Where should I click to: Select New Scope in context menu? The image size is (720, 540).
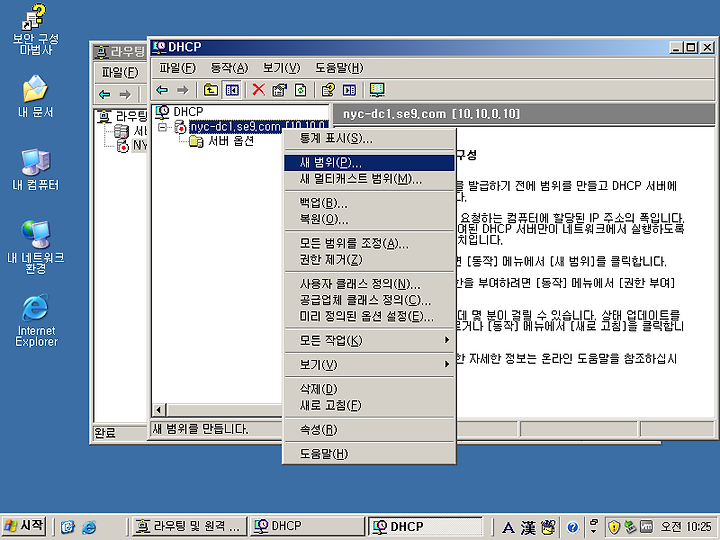pos(369,163)
